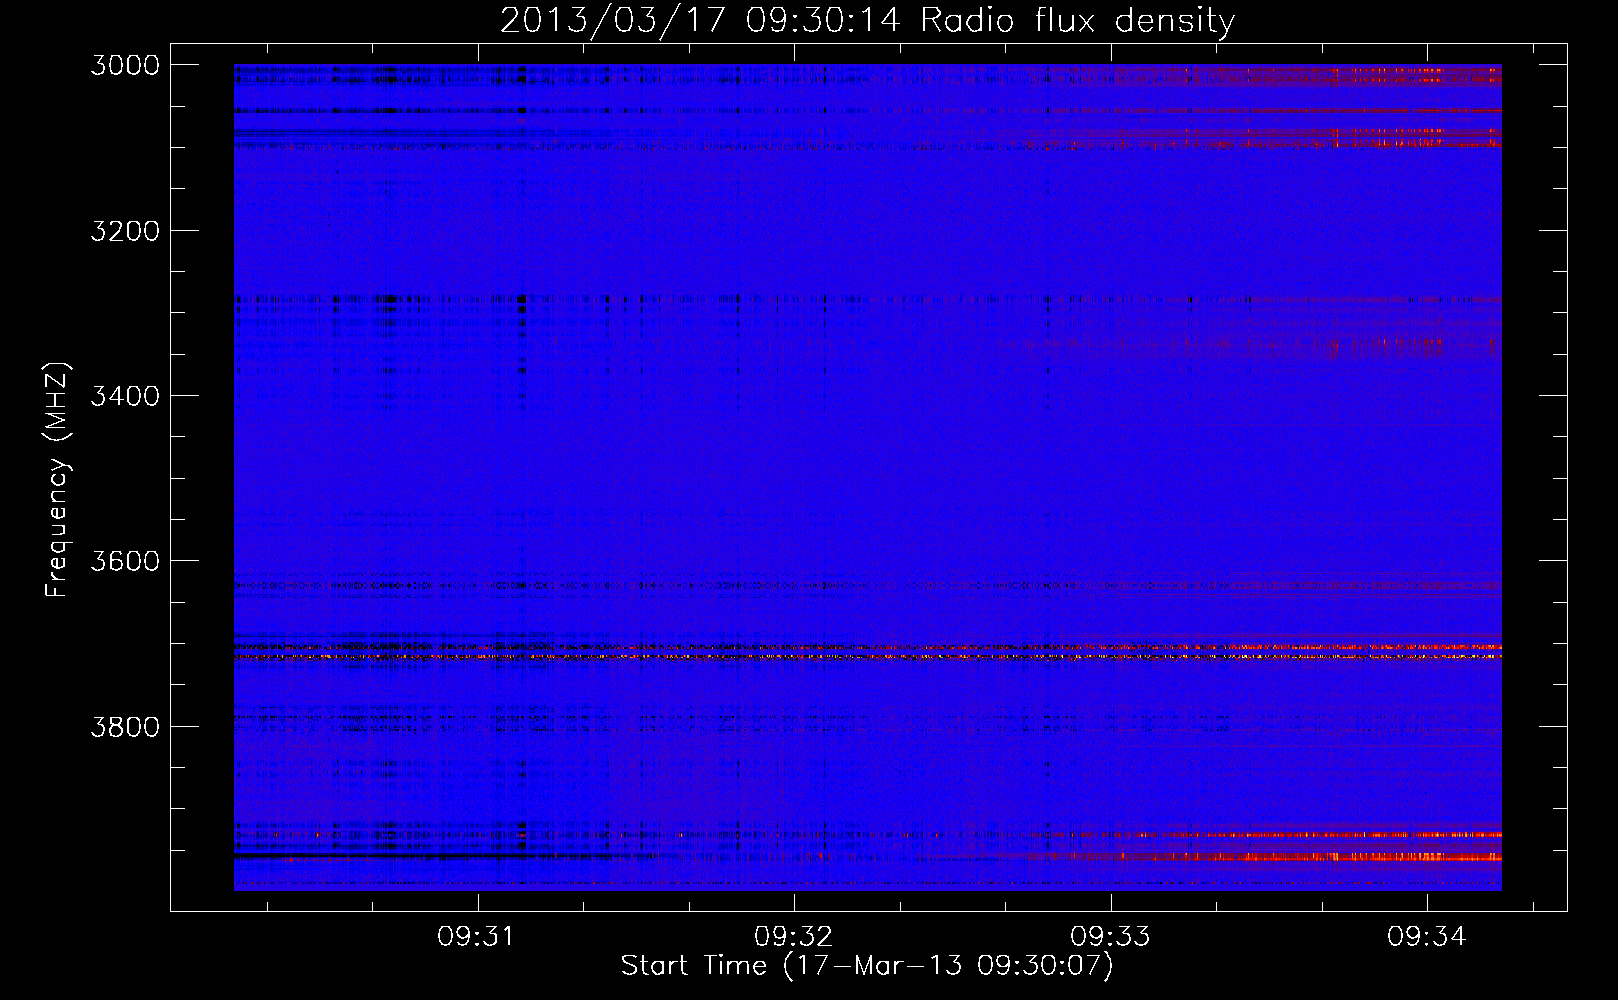
Task: Click the 'Frequency (MHZ)' axis label
Action: coord(57,480)
